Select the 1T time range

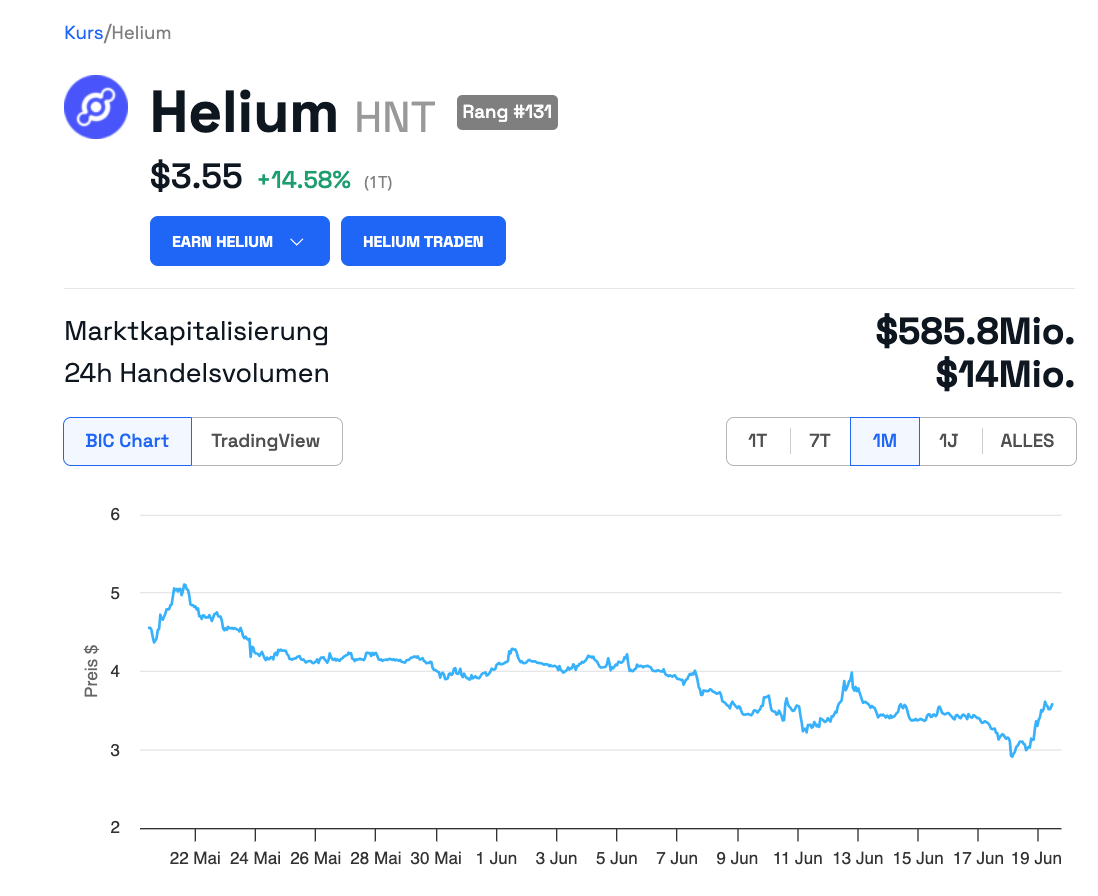758,441
